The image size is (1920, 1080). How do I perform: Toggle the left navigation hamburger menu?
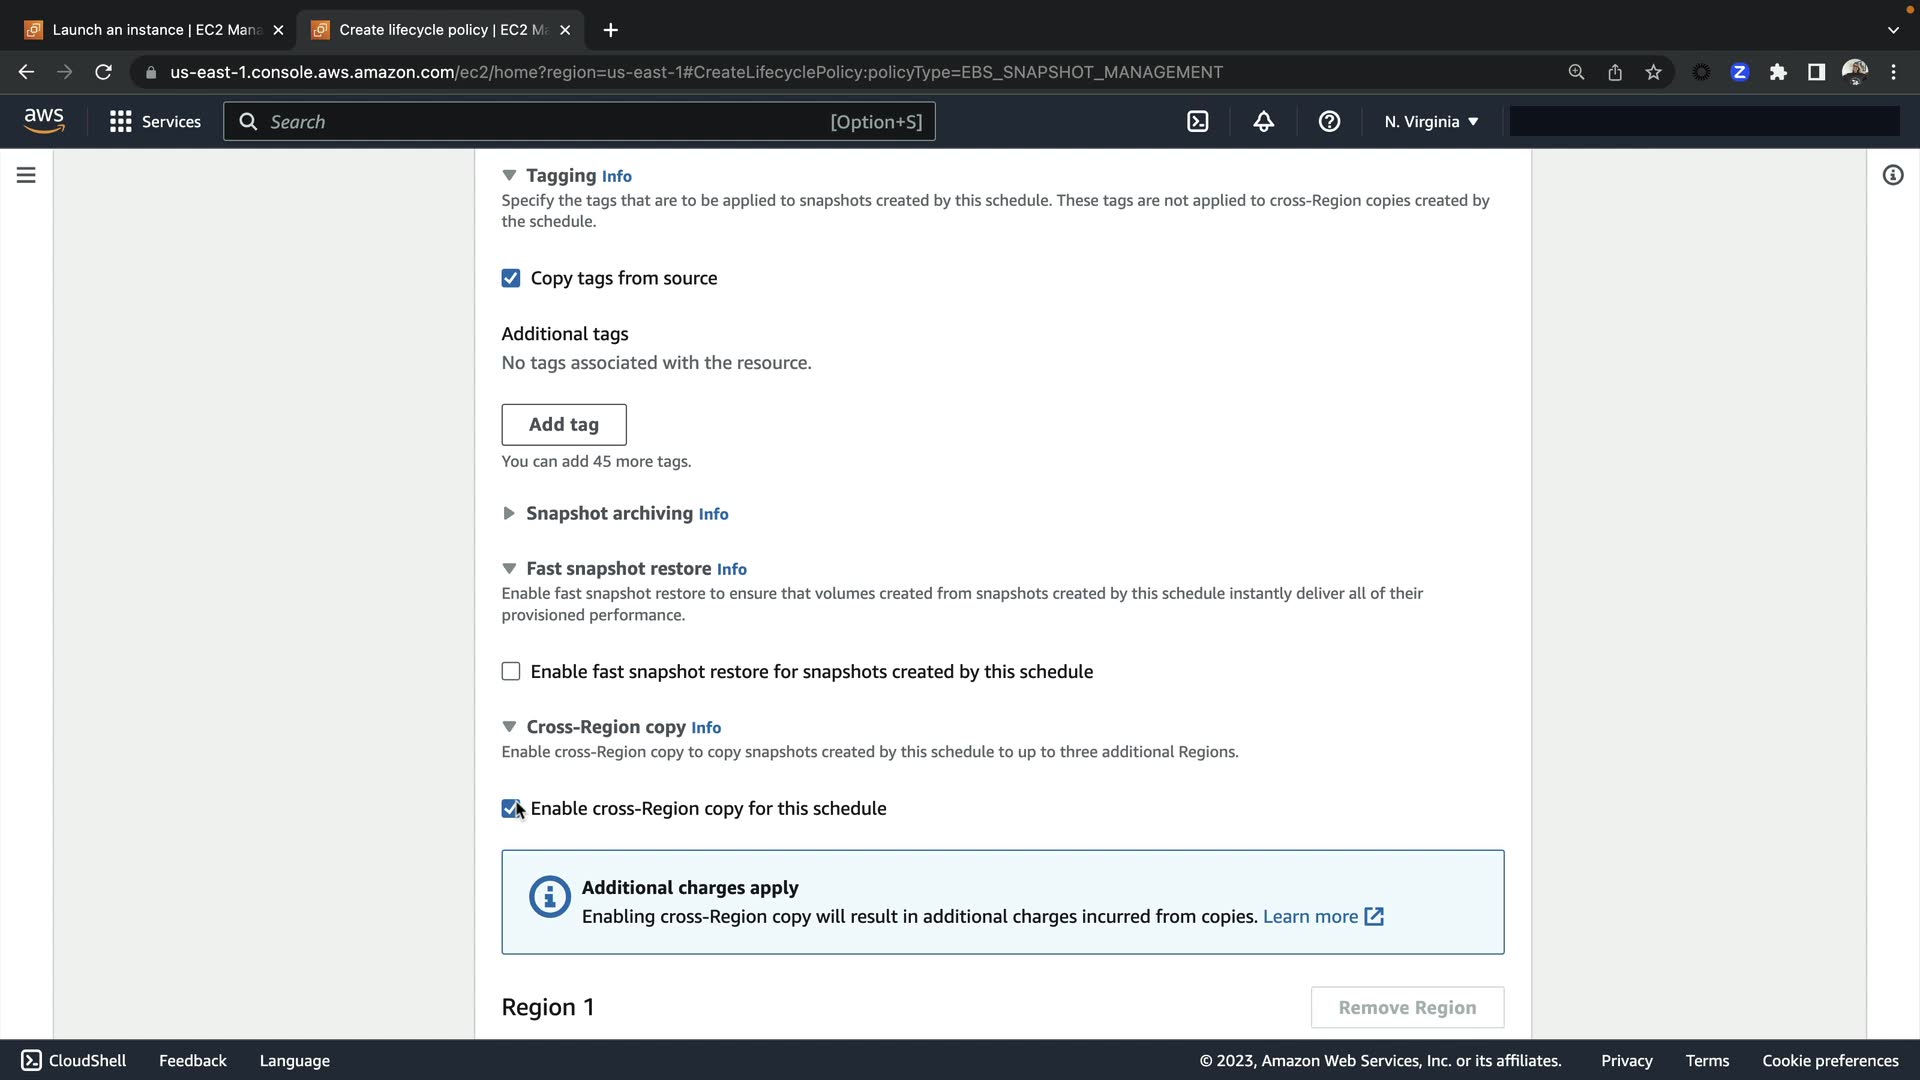[26, 175]
